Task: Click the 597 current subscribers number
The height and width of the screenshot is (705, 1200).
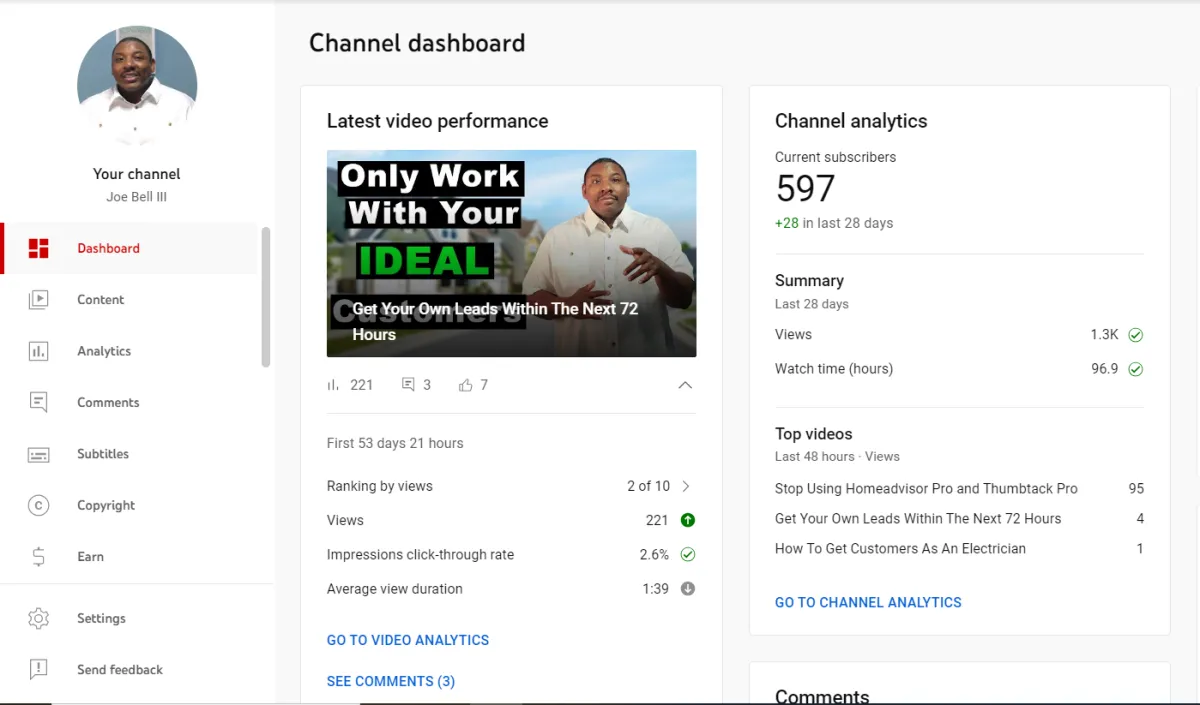Action: point(805,189)
